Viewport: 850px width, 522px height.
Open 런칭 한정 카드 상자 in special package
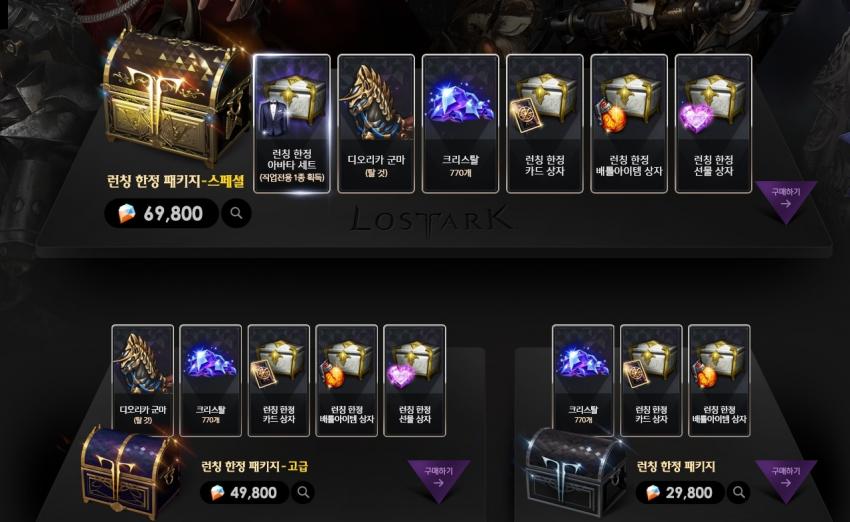tap(545, 124)
